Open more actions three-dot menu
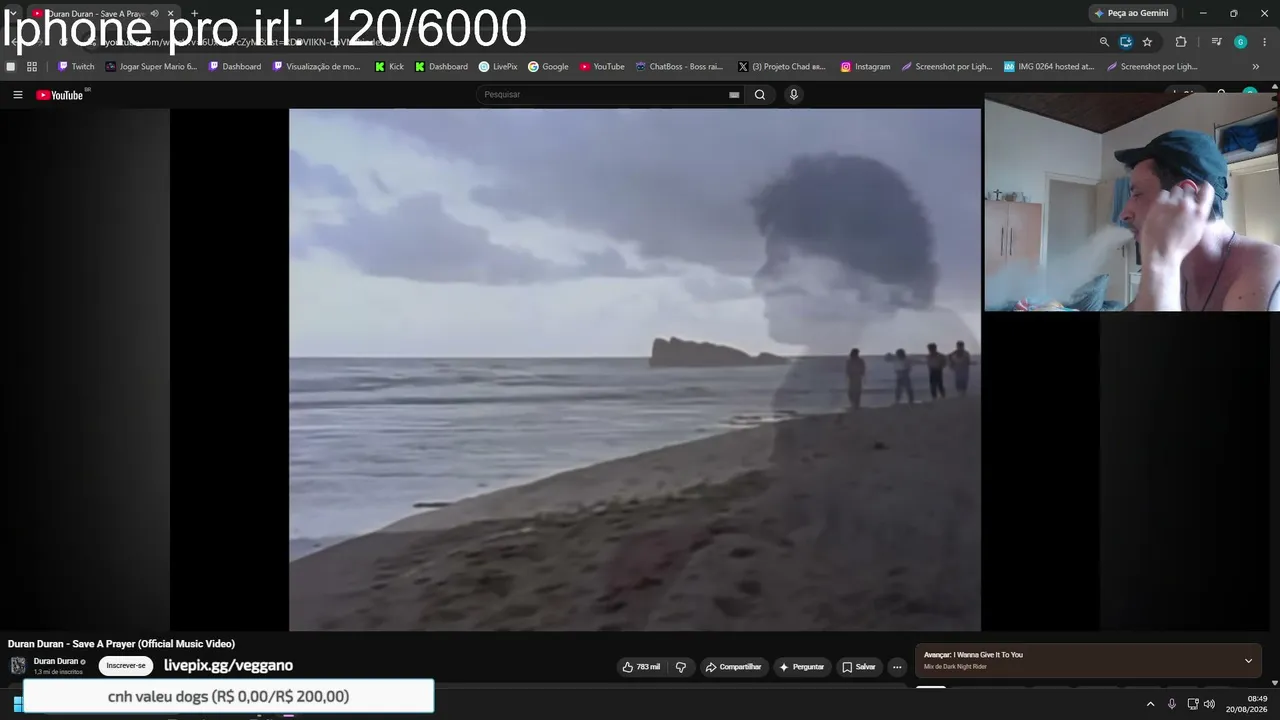This screenshot has height=720, width=1280. tap(897, 667)
